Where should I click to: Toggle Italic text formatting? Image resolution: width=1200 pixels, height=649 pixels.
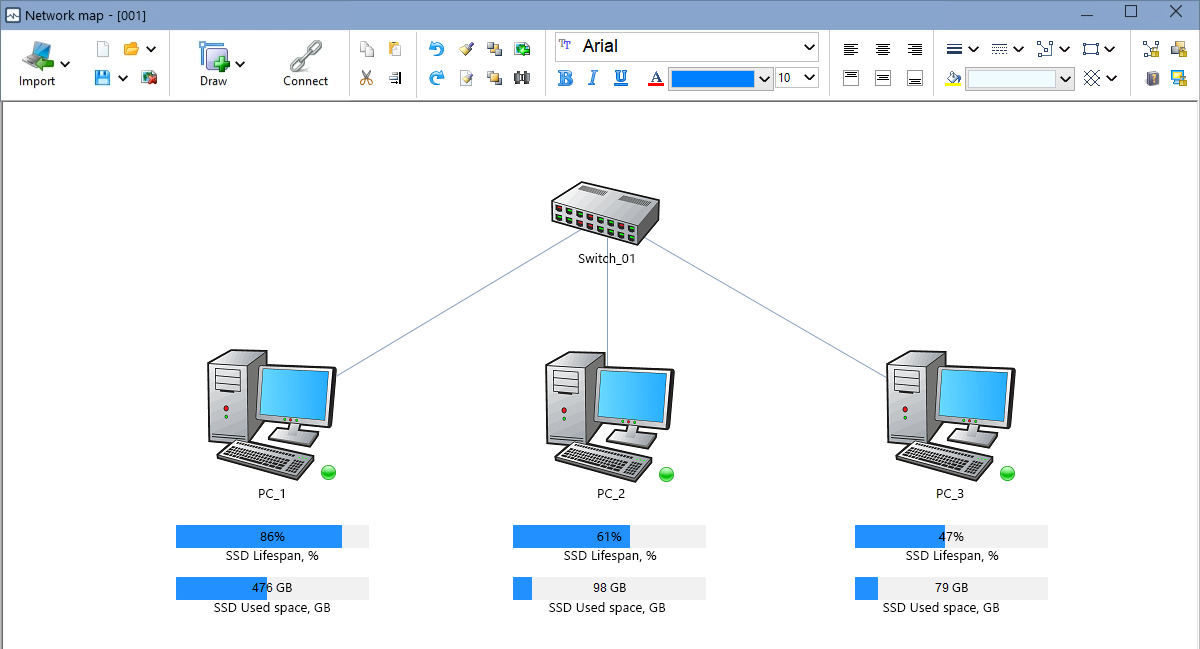(x=593, y=78)
